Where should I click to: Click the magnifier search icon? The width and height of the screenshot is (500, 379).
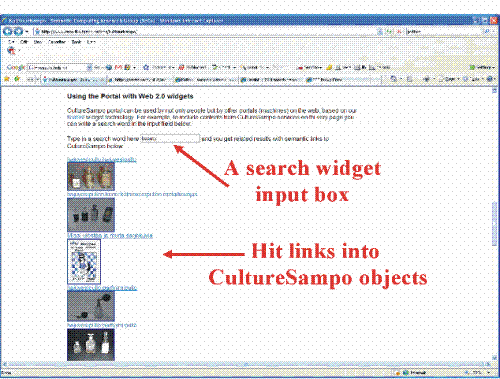[x=486, y=32]
